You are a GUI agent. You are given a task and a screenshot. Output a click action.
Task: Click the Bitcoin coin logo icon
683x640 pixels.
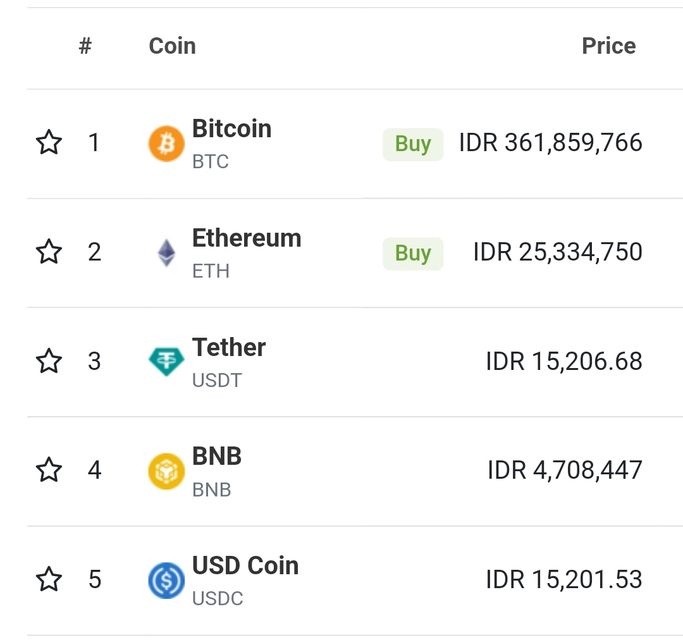pyautogui.click(x=166, y=144)
